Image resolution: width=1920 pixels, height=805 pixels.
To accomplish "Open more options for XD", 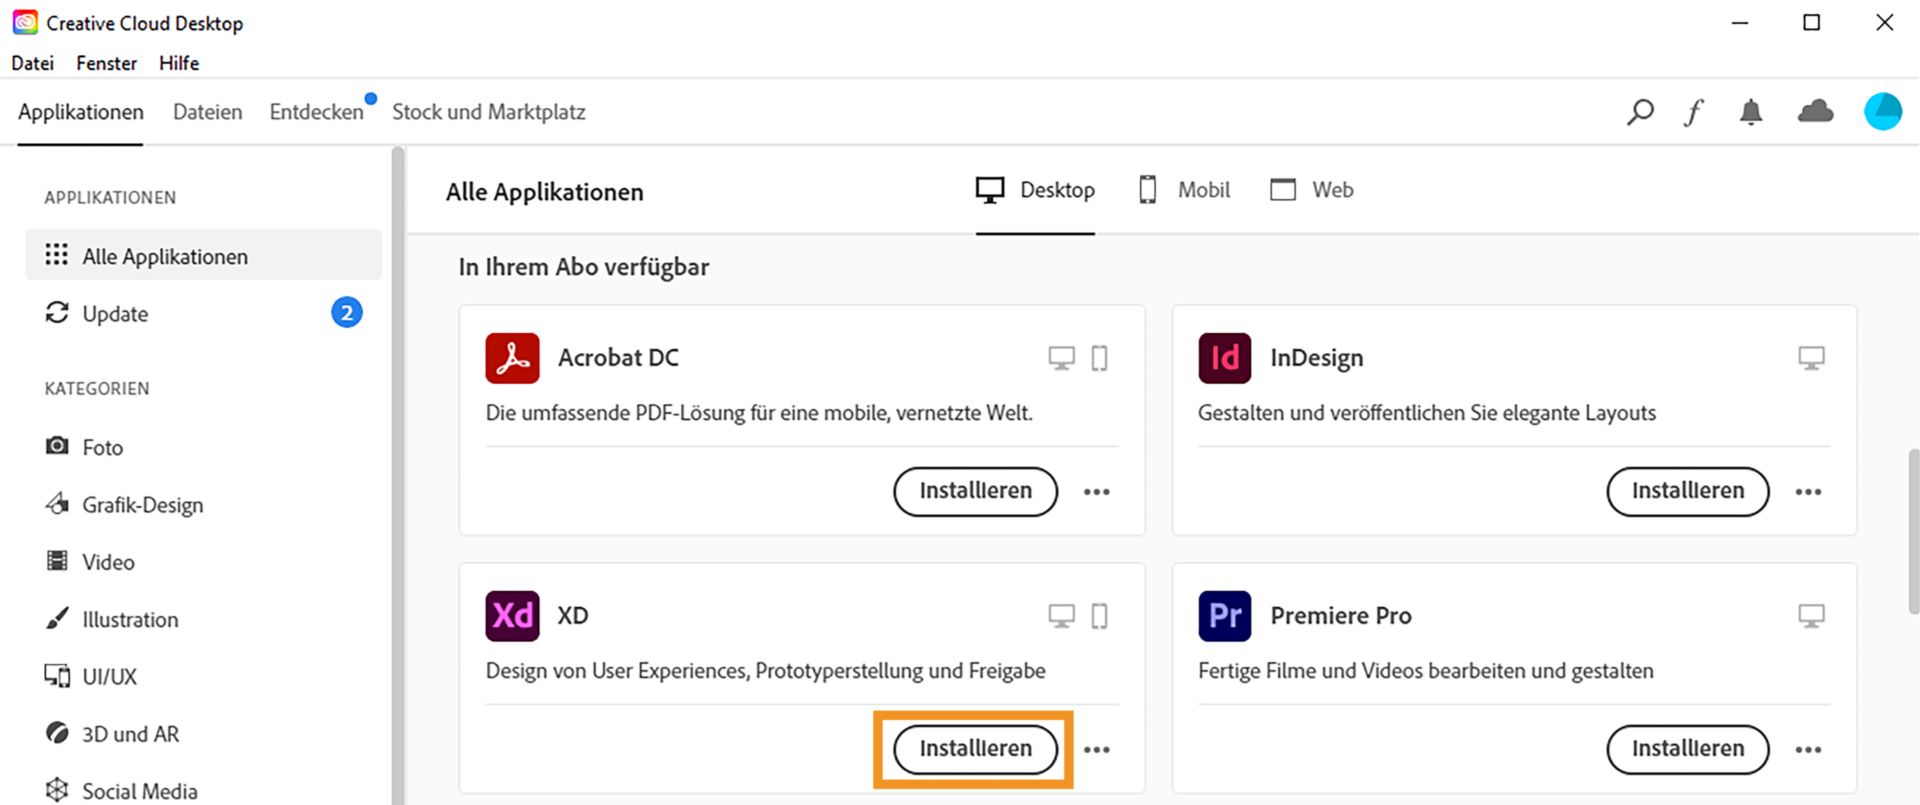I will click(1097, 750).
